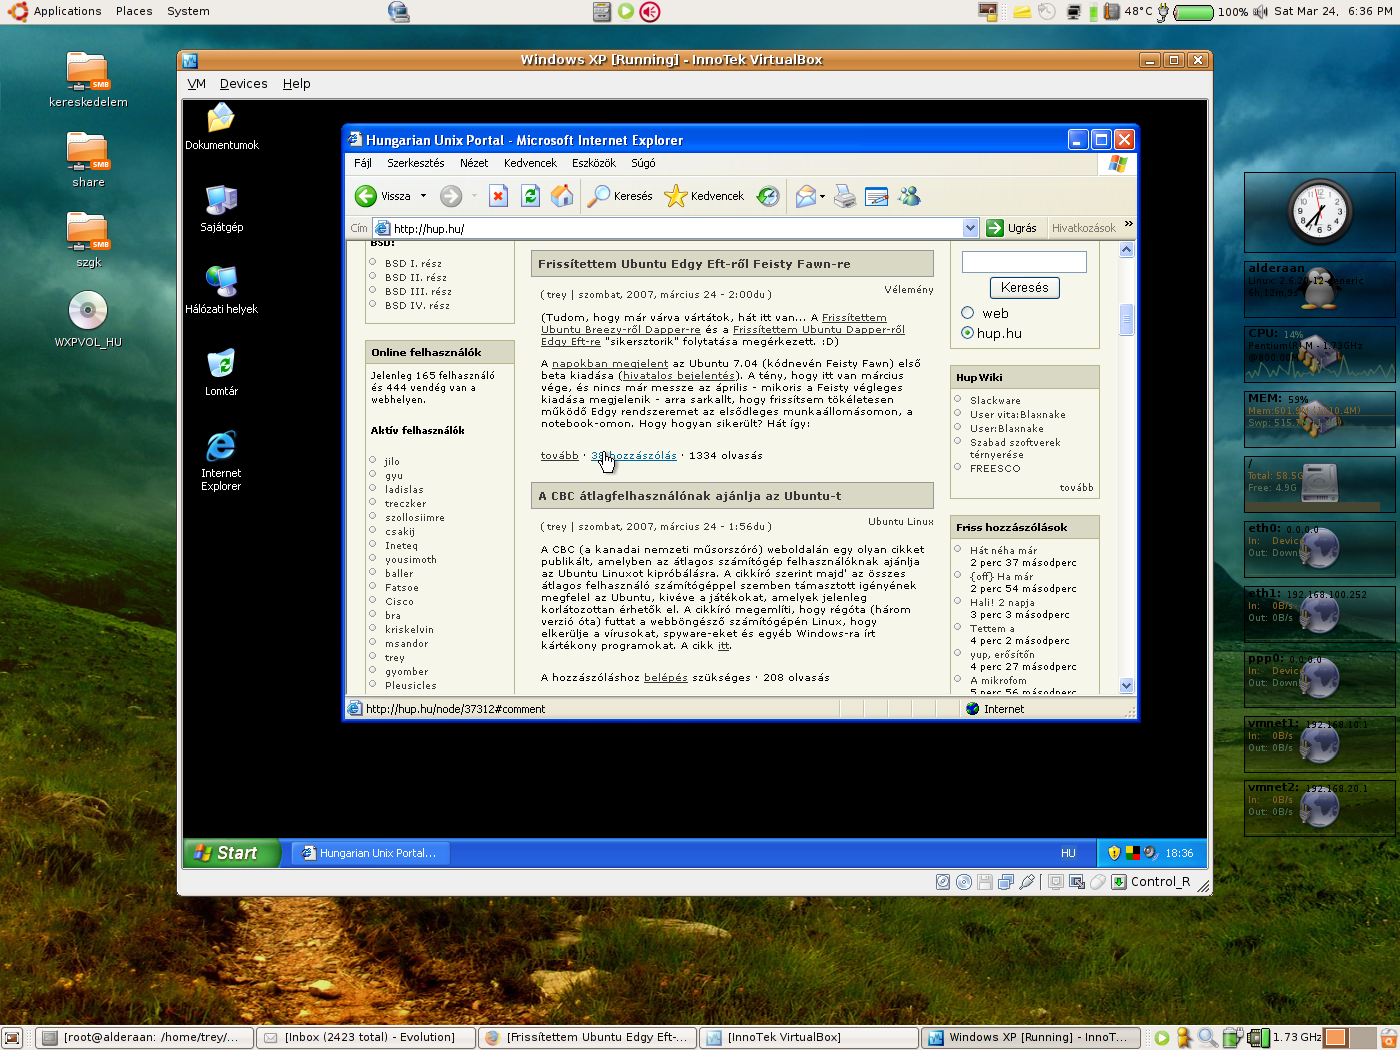Switch to the Evolution Inbox taskbar window
This screenshot has width=1400, height=1050.
[366, 1037]
